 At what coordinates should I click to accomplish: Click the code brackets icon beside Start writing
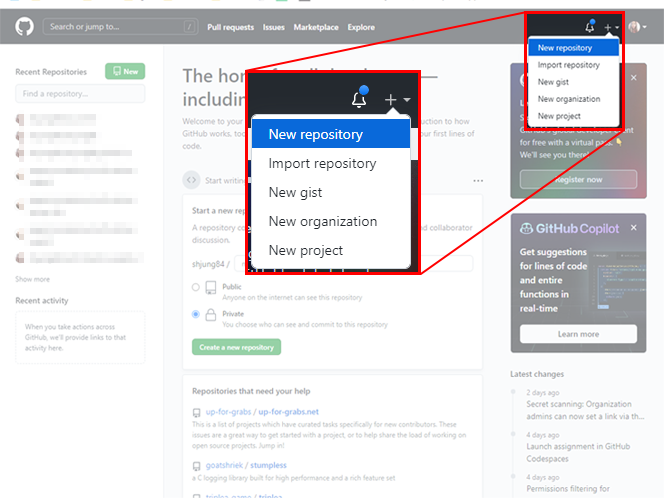(x=191, y=180)
